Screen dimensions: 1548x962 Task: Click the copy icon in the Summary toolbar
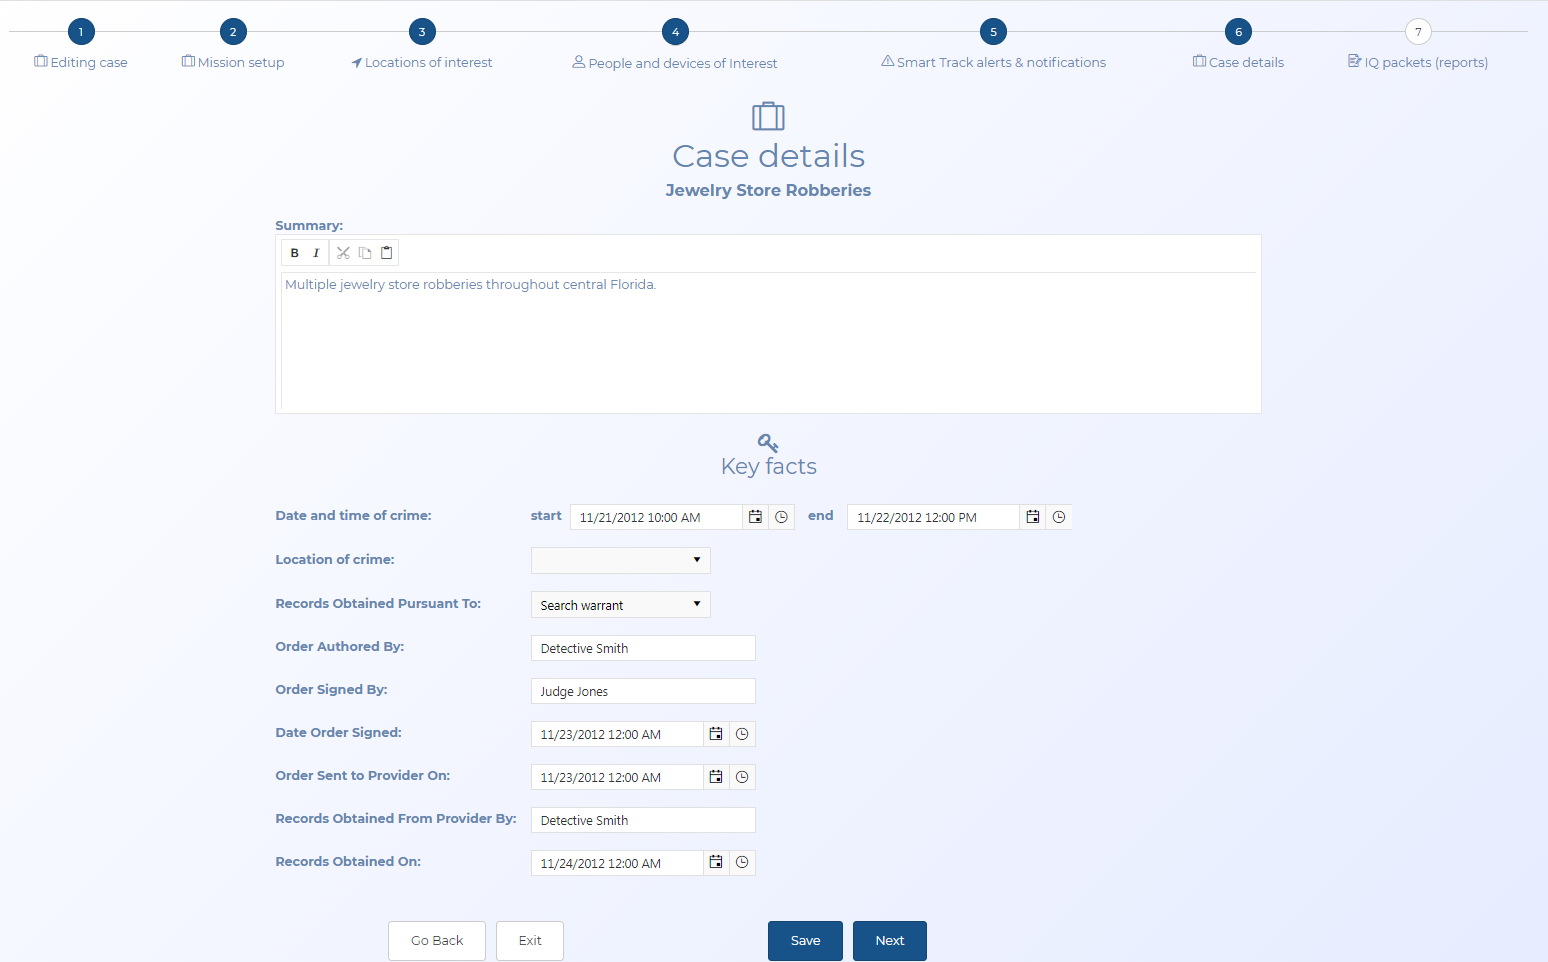364,252
